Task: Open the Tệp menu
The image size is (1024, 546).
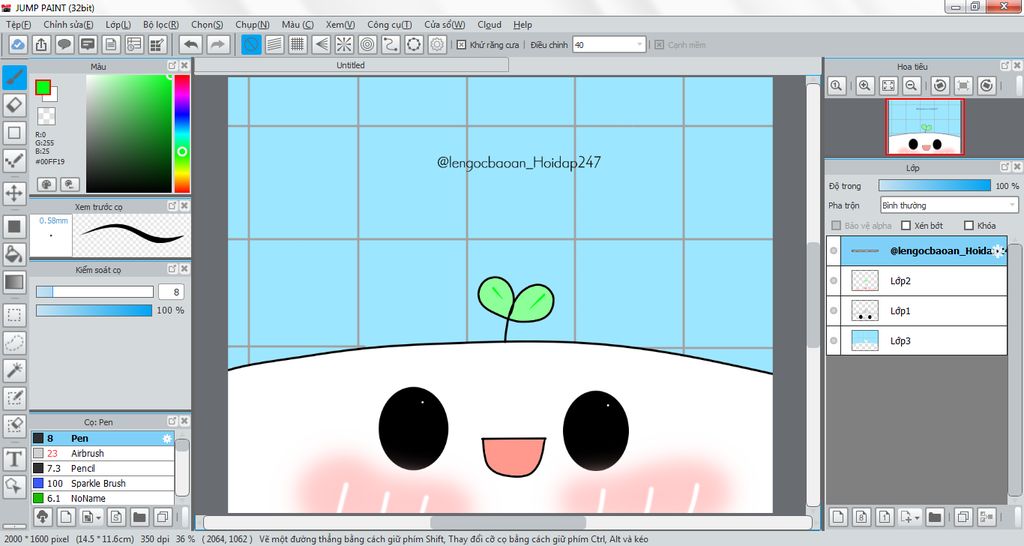Action: pyautogui.click(x=18, y=25)
